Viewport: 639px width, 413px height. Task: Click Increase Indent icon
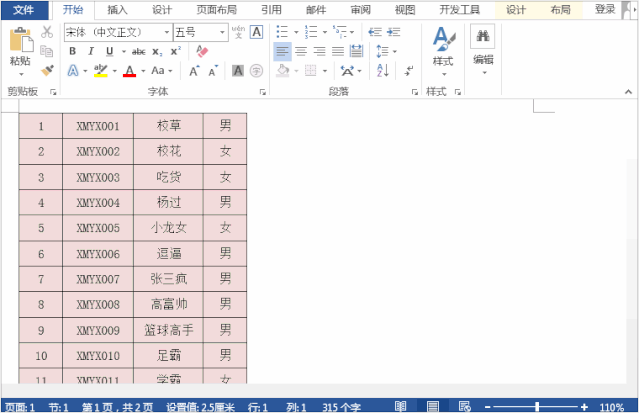coord(394,32)
